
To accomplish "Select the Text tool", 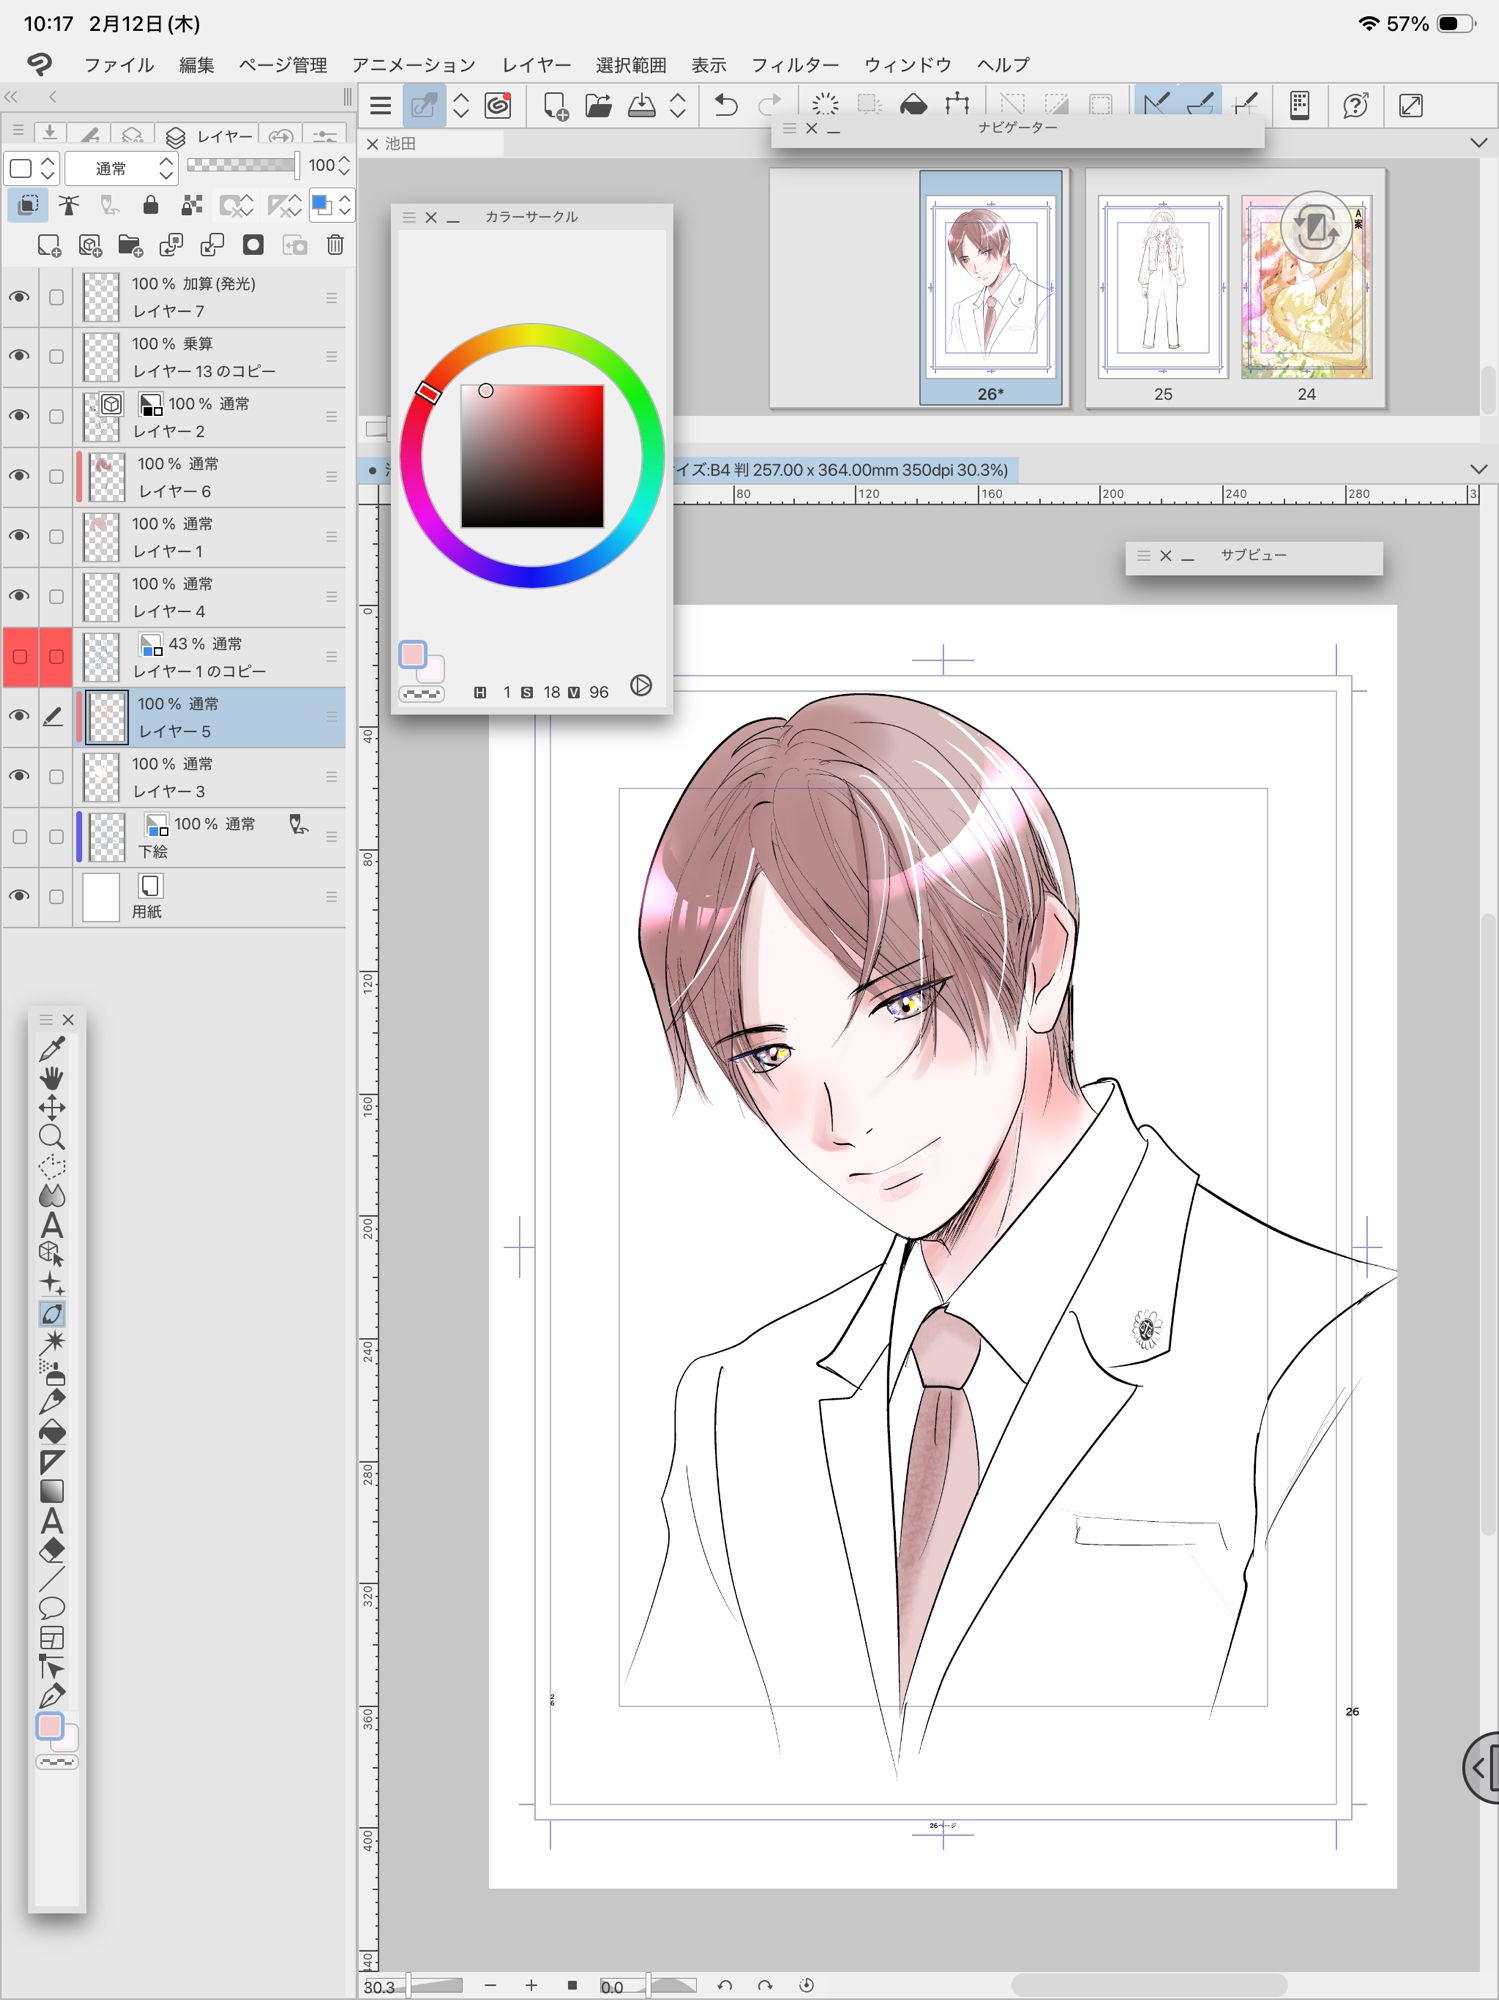I will [52, 1226].
